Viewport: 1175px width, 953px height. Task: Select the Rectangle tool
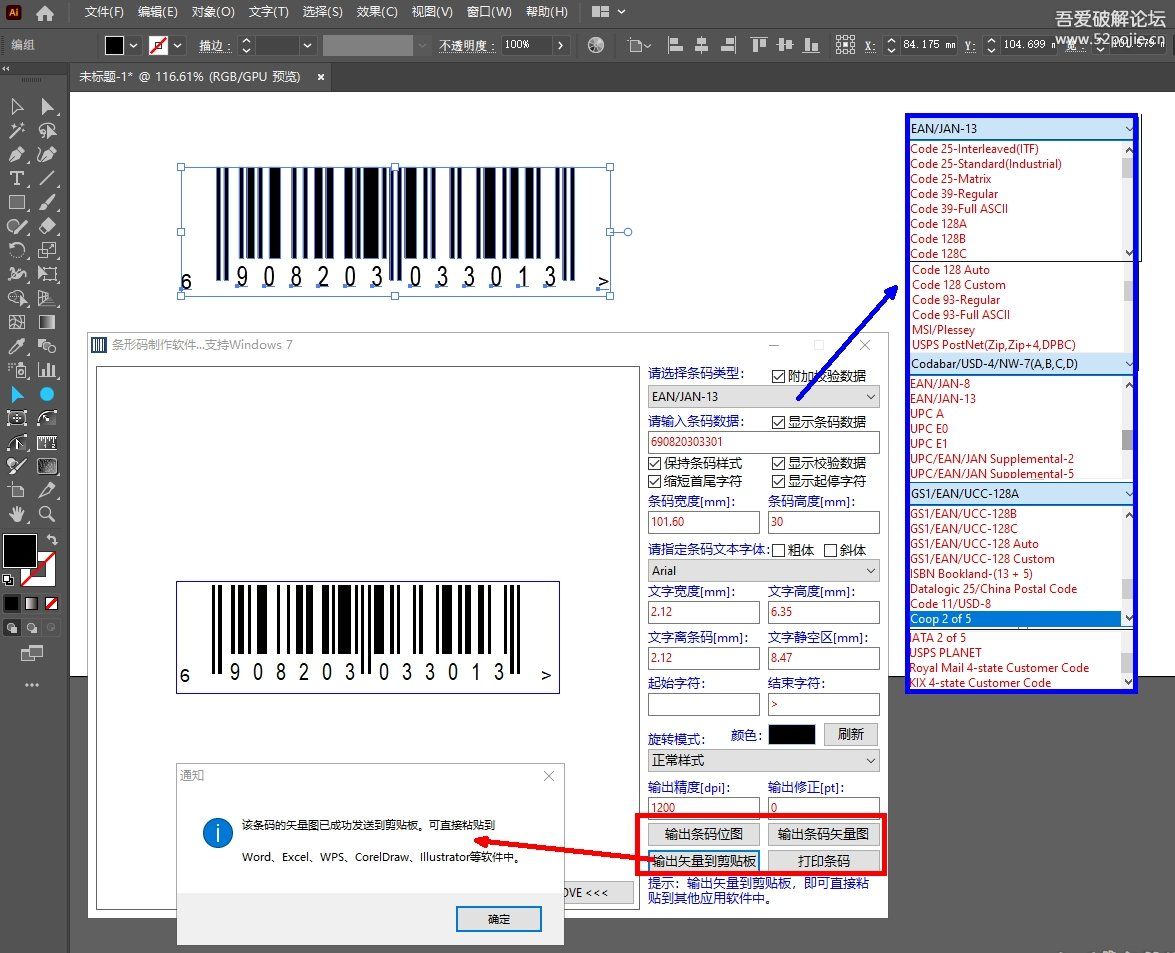pos(17,203)
